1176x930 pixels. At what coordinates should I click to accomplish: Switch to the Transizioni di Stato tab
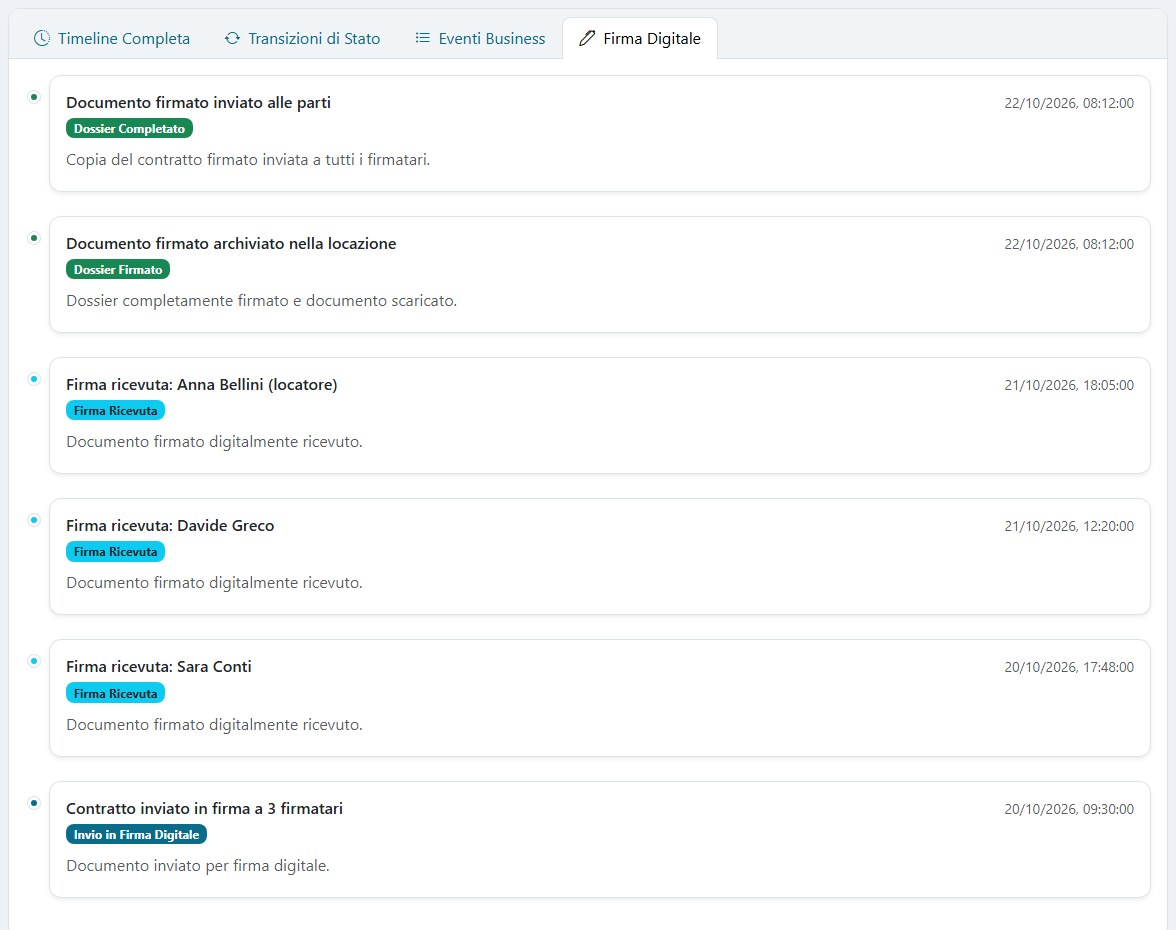[302, 38]
